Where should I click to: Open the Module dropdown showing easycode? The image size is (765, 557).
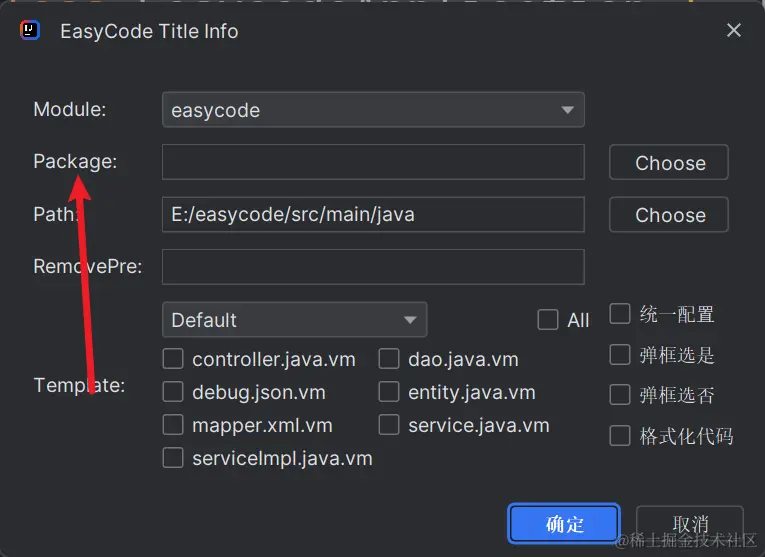click(373, 110)
